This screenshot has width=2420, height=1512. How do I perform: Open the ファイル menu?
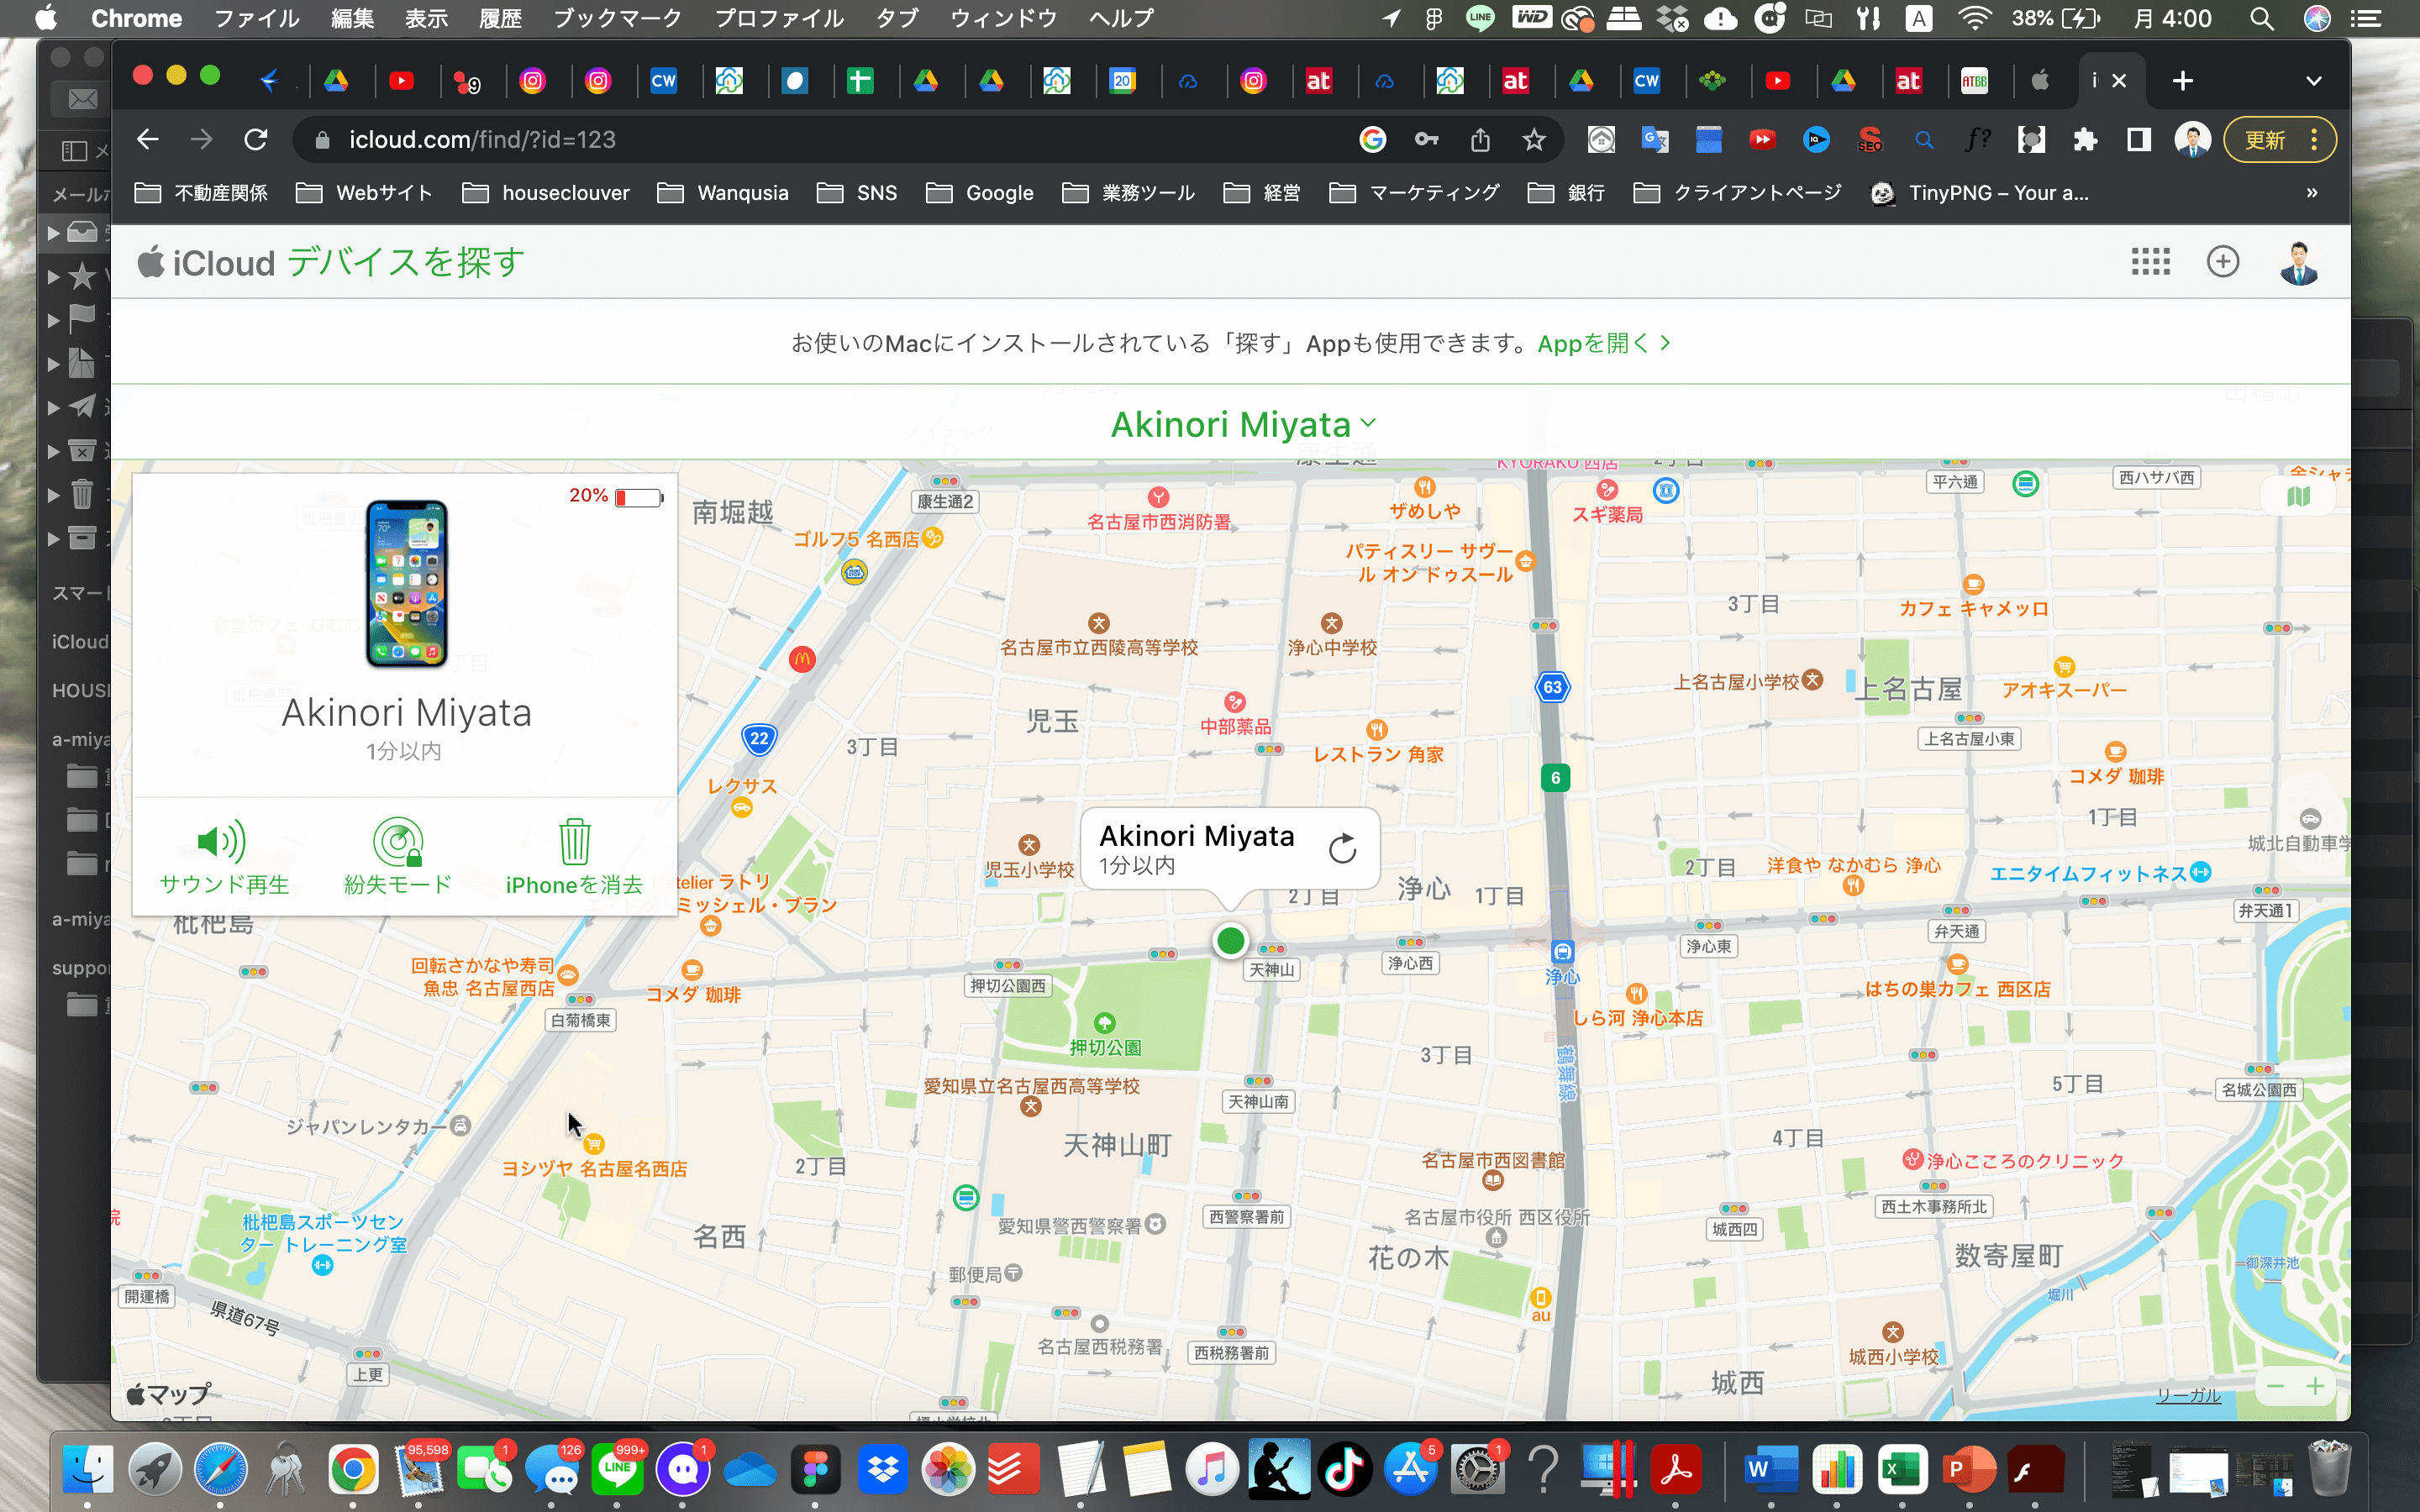pos(257,18)
